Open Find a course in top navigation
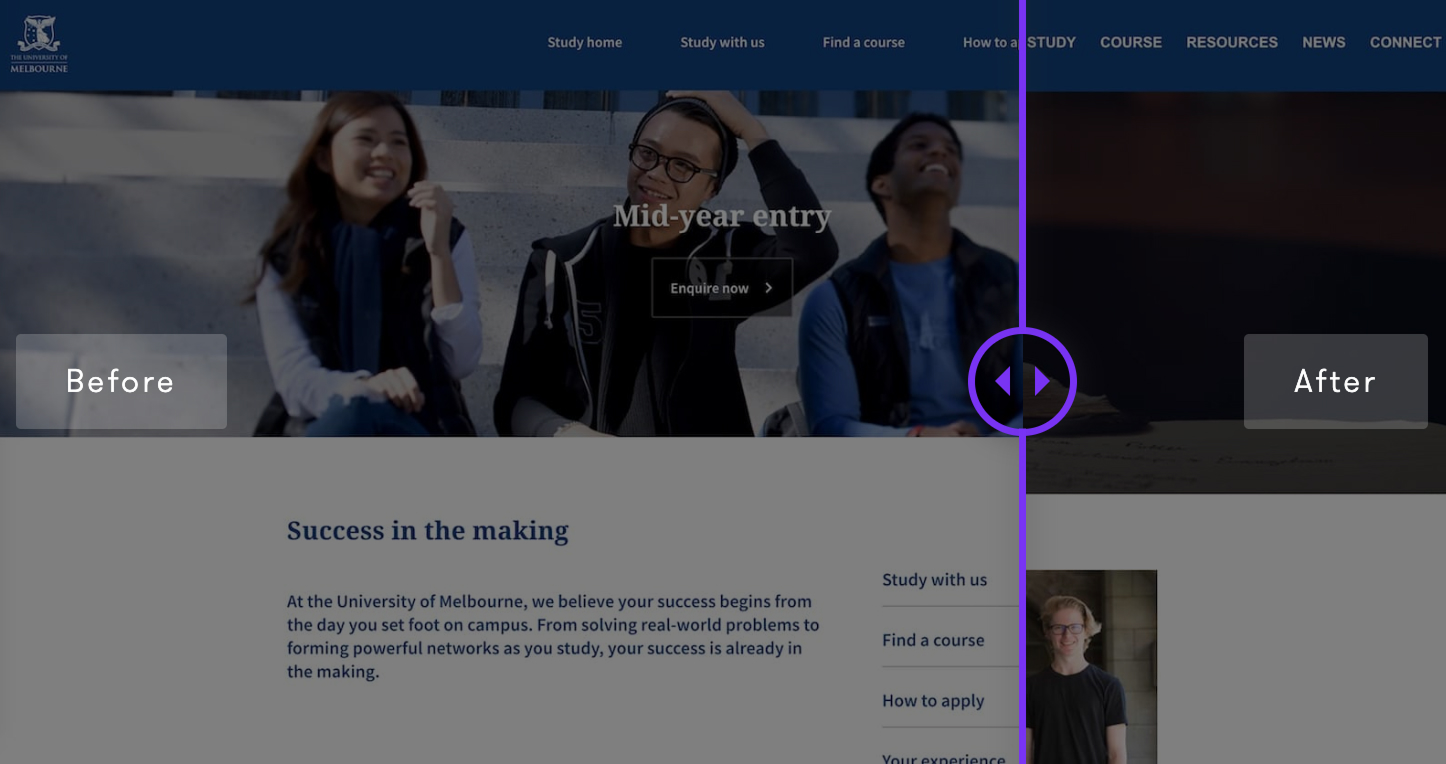The width and height of the screenshot is (1446, 764). (x=864, y=42)
